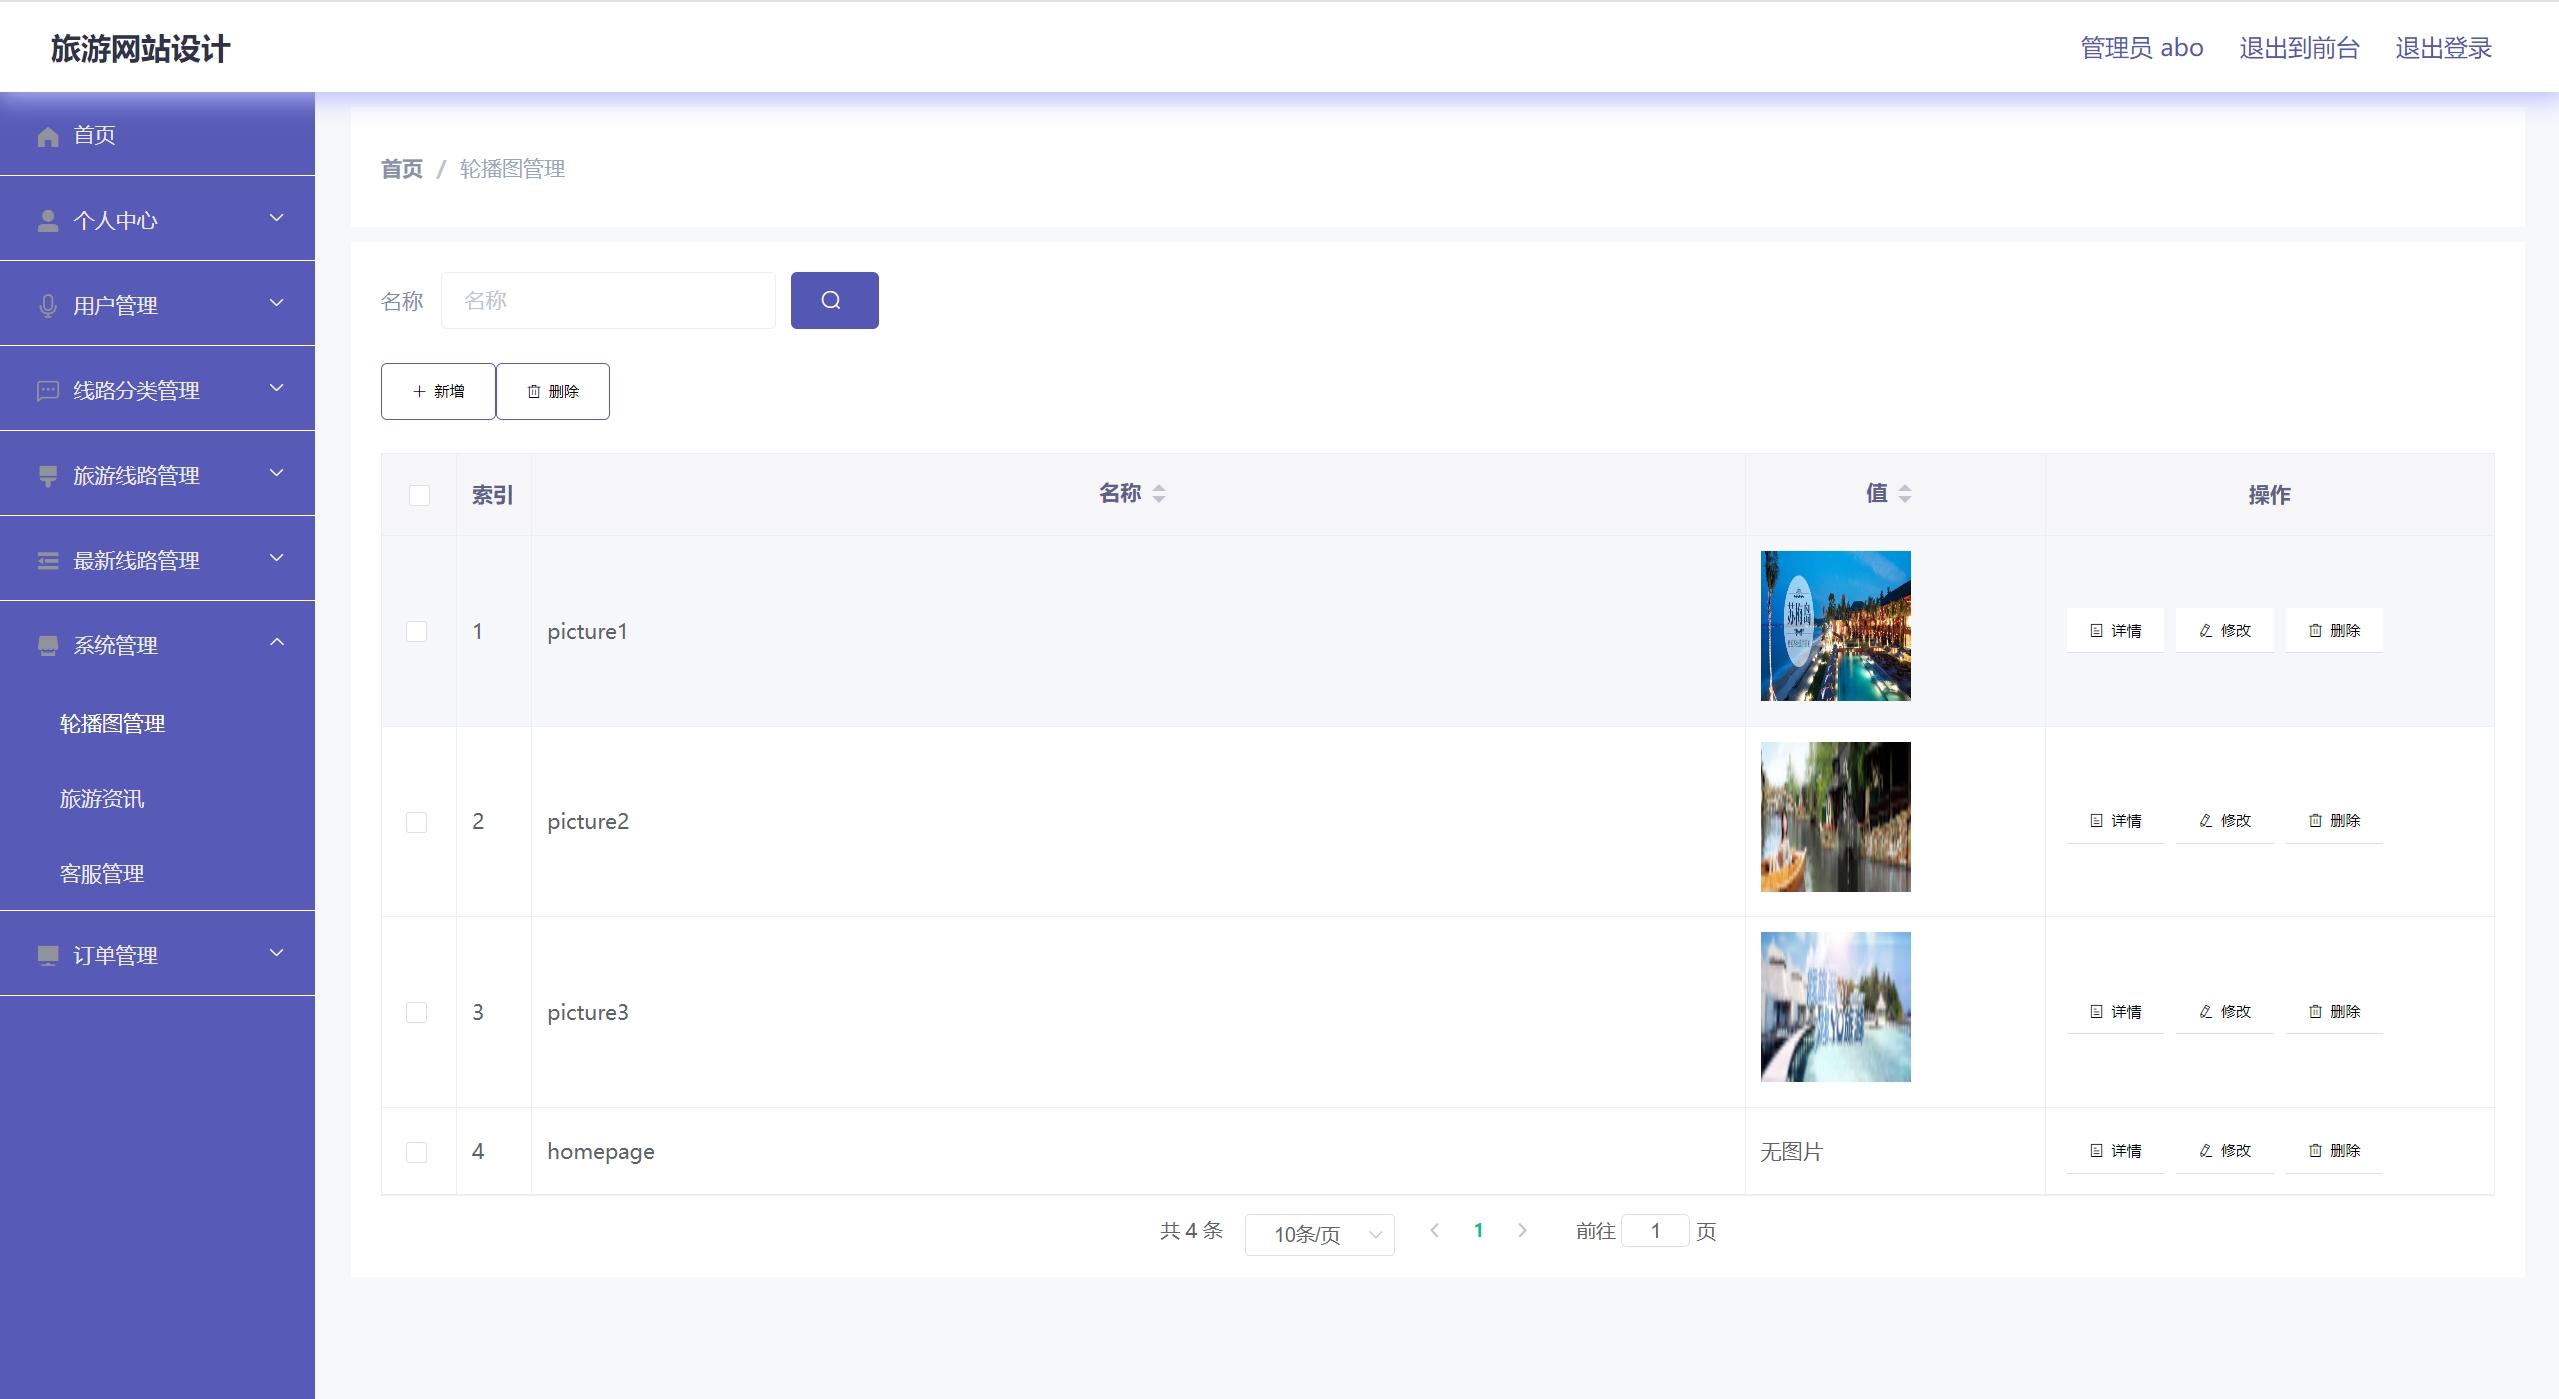Click the magnifier search button

[x=834, y=300]
